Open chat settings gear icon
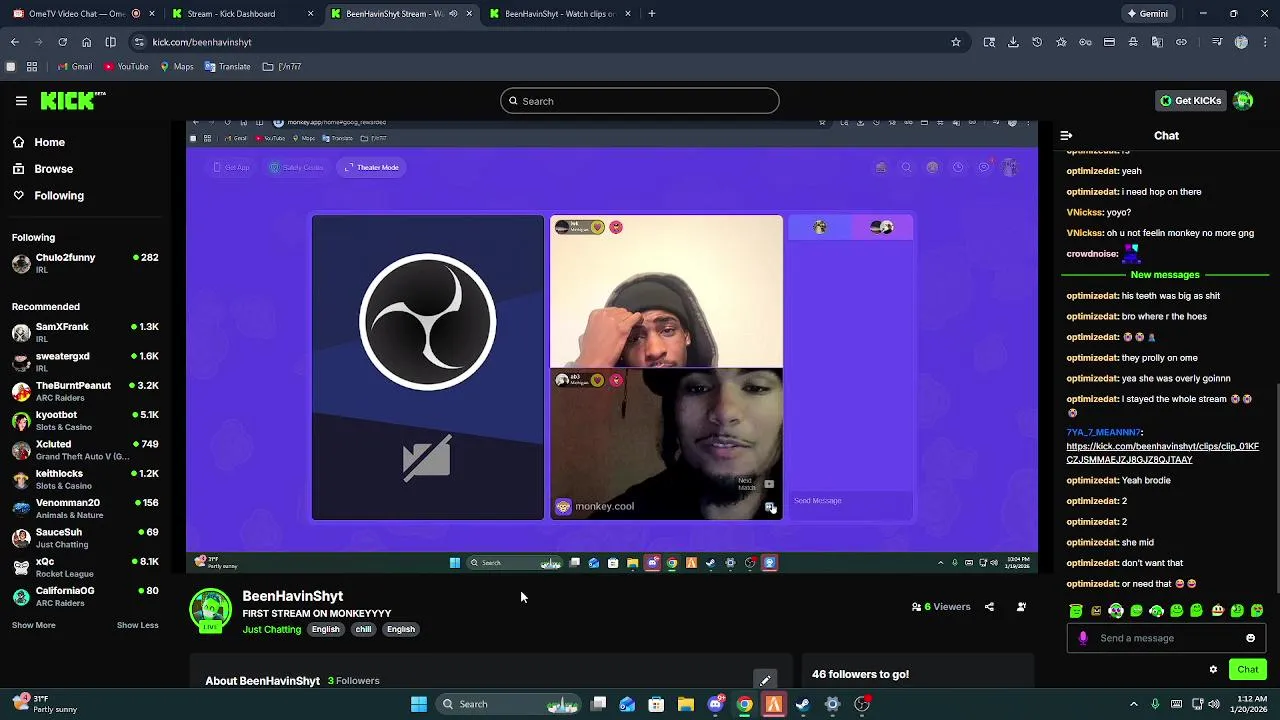This screenshot has width=1280, height=720. click(x=1213, y=670)
